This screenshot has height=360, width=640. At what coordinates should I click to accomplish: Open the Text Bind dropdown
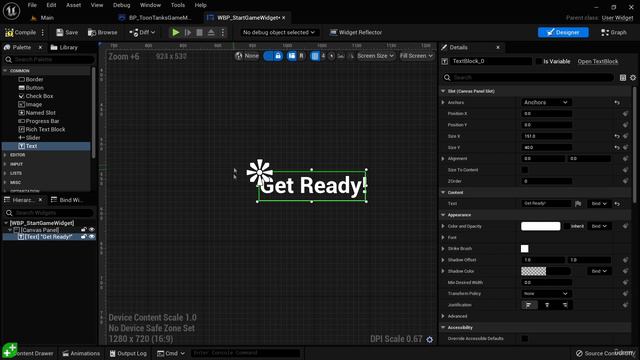coord(599,204)
